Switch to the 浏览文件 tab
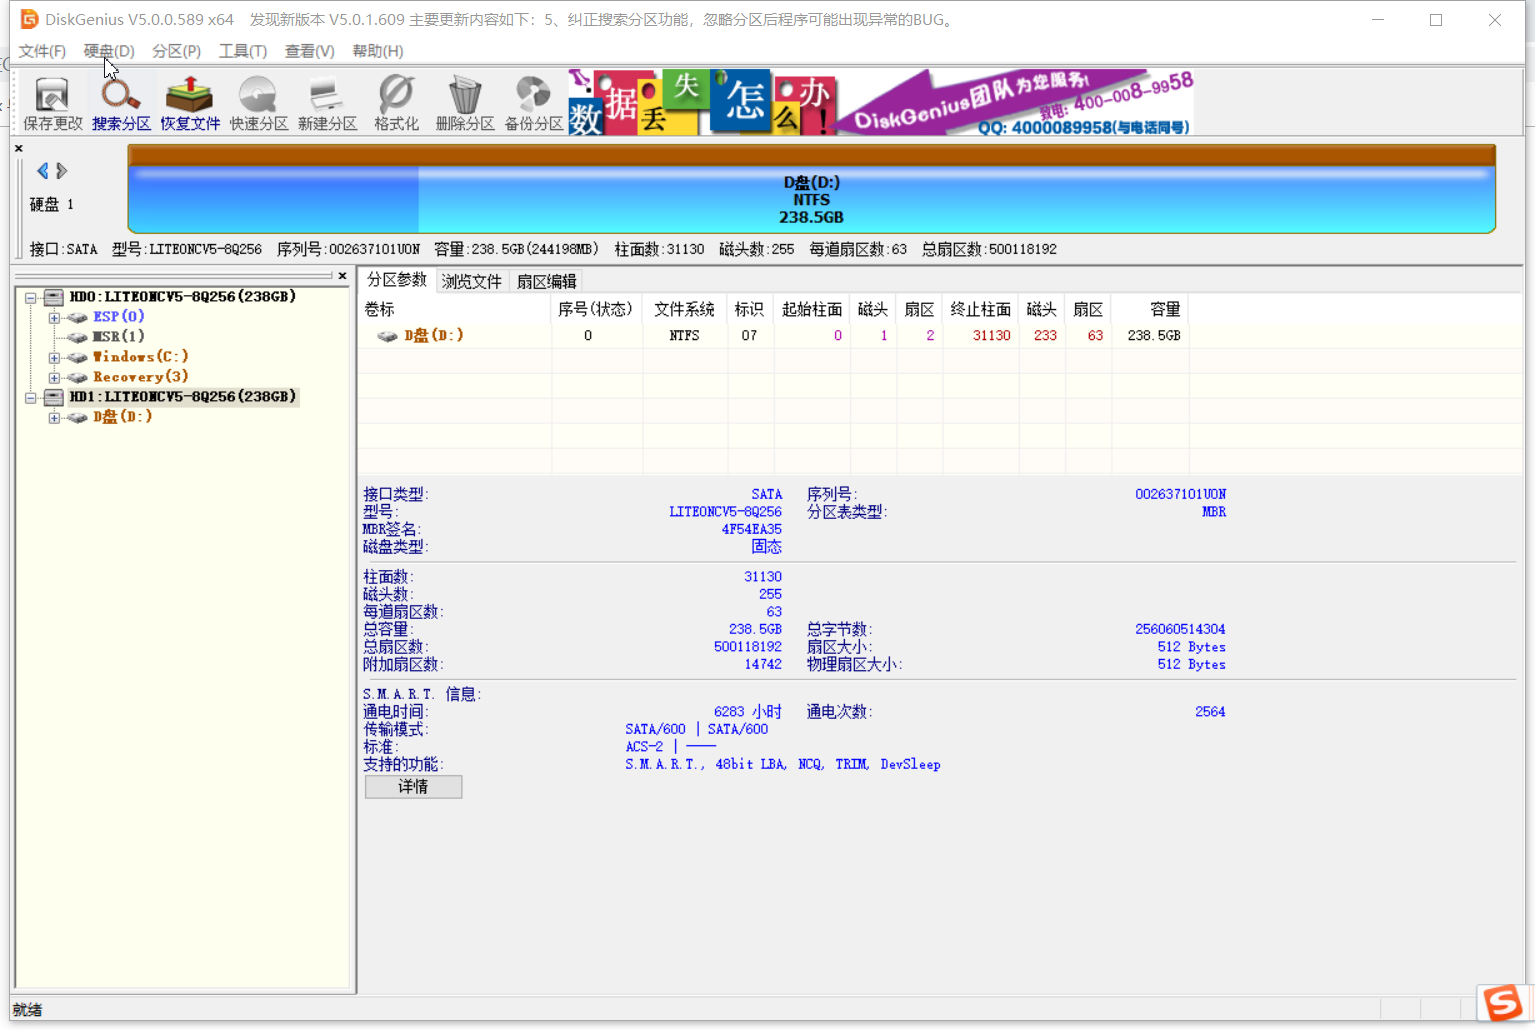Screen dimensions: 1535x1030 coord(472,282)
